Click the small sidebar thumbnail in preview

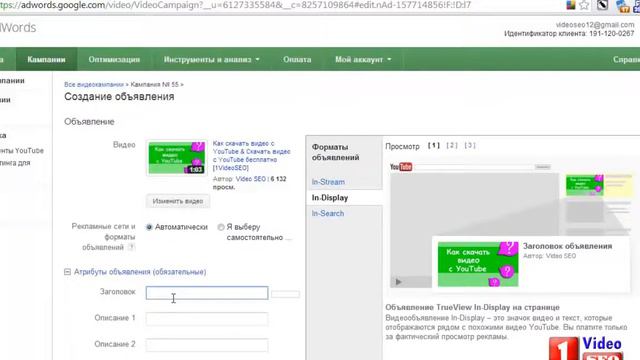pyautogui.click(x=584, y=185)
